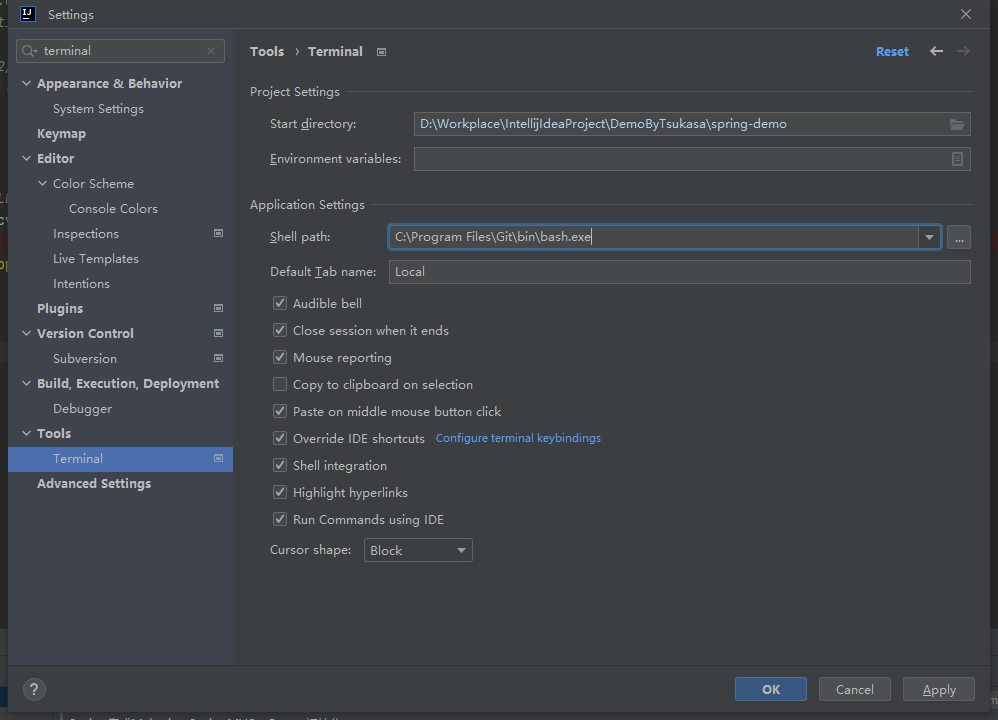Image resolution: width=998 pixels, height=720 pixels.
Task: Click the Cancel button
Action: coord(854,689)
